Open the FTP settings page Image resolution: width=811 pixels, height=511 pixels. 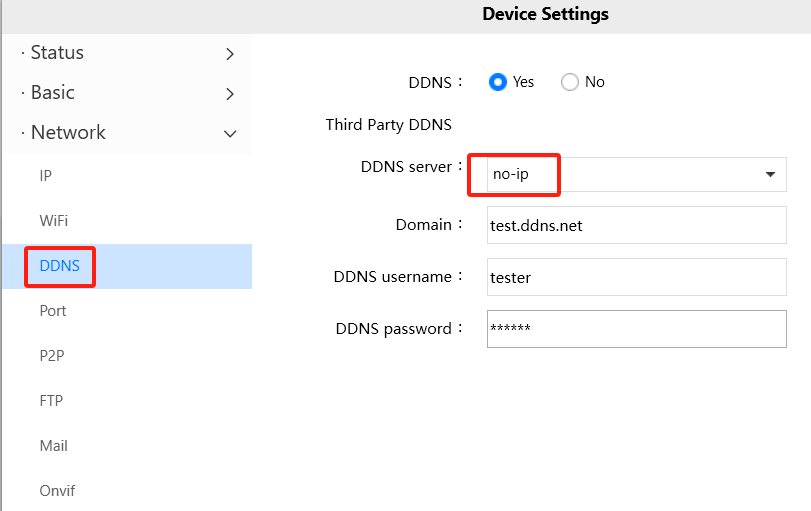(51, 401)
